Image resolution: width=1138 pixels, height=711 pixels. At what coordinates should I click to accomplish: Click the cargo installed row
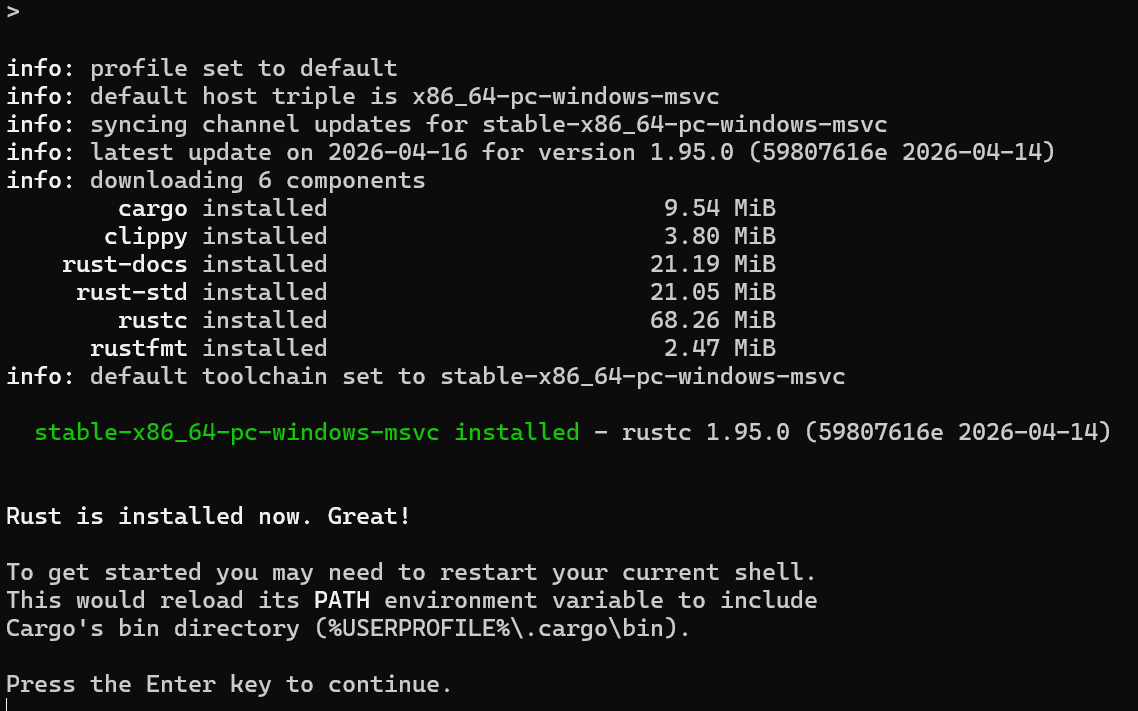click(447, 208)
